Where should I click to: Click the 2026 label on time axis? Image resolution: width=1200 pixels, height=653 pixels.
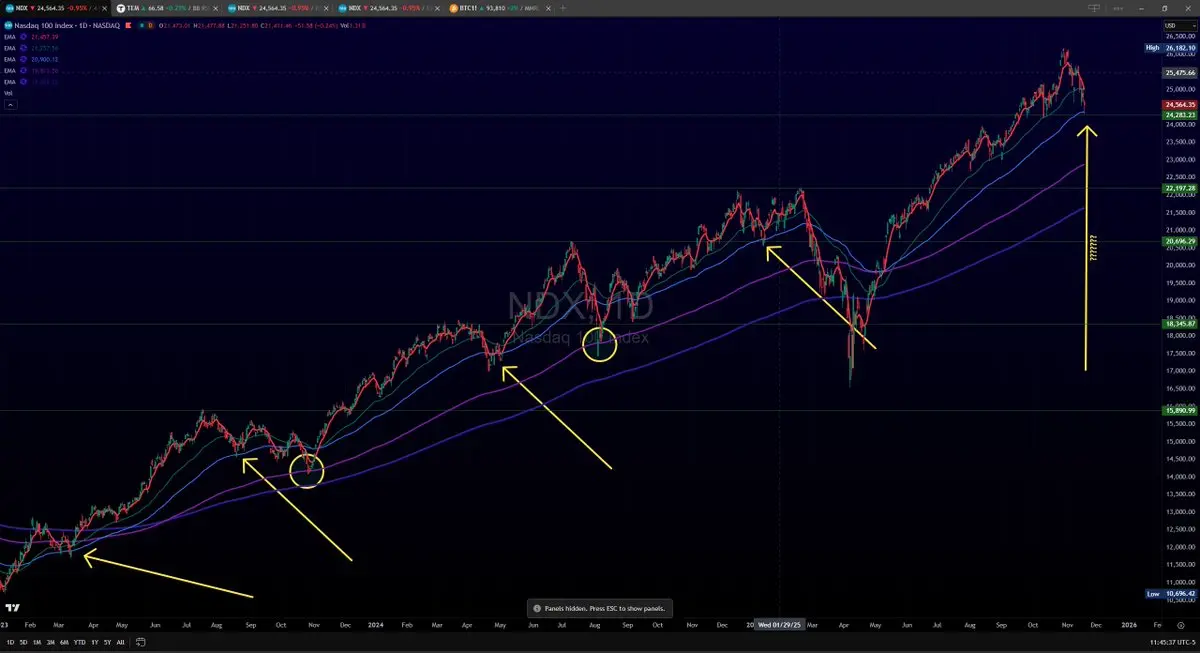coord(1128,625)
